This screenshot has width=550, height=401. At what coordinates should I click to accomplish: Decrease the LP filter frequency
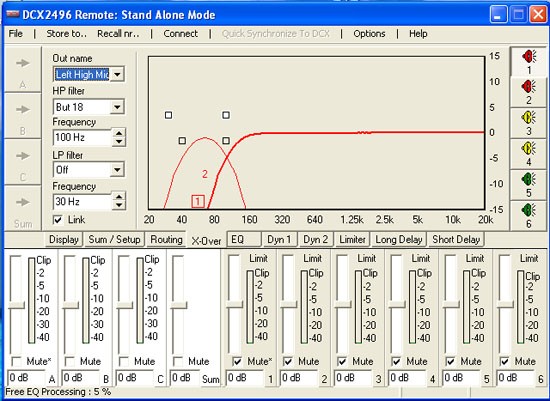click(x=119, y=205)
